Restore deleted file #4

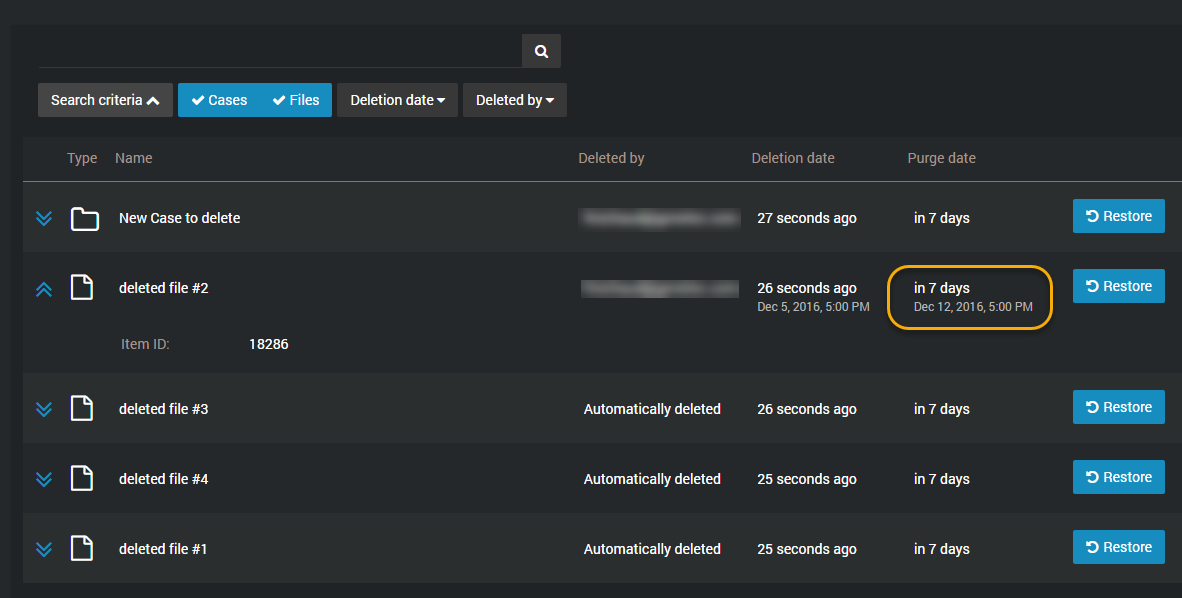tap(1119, 477)
